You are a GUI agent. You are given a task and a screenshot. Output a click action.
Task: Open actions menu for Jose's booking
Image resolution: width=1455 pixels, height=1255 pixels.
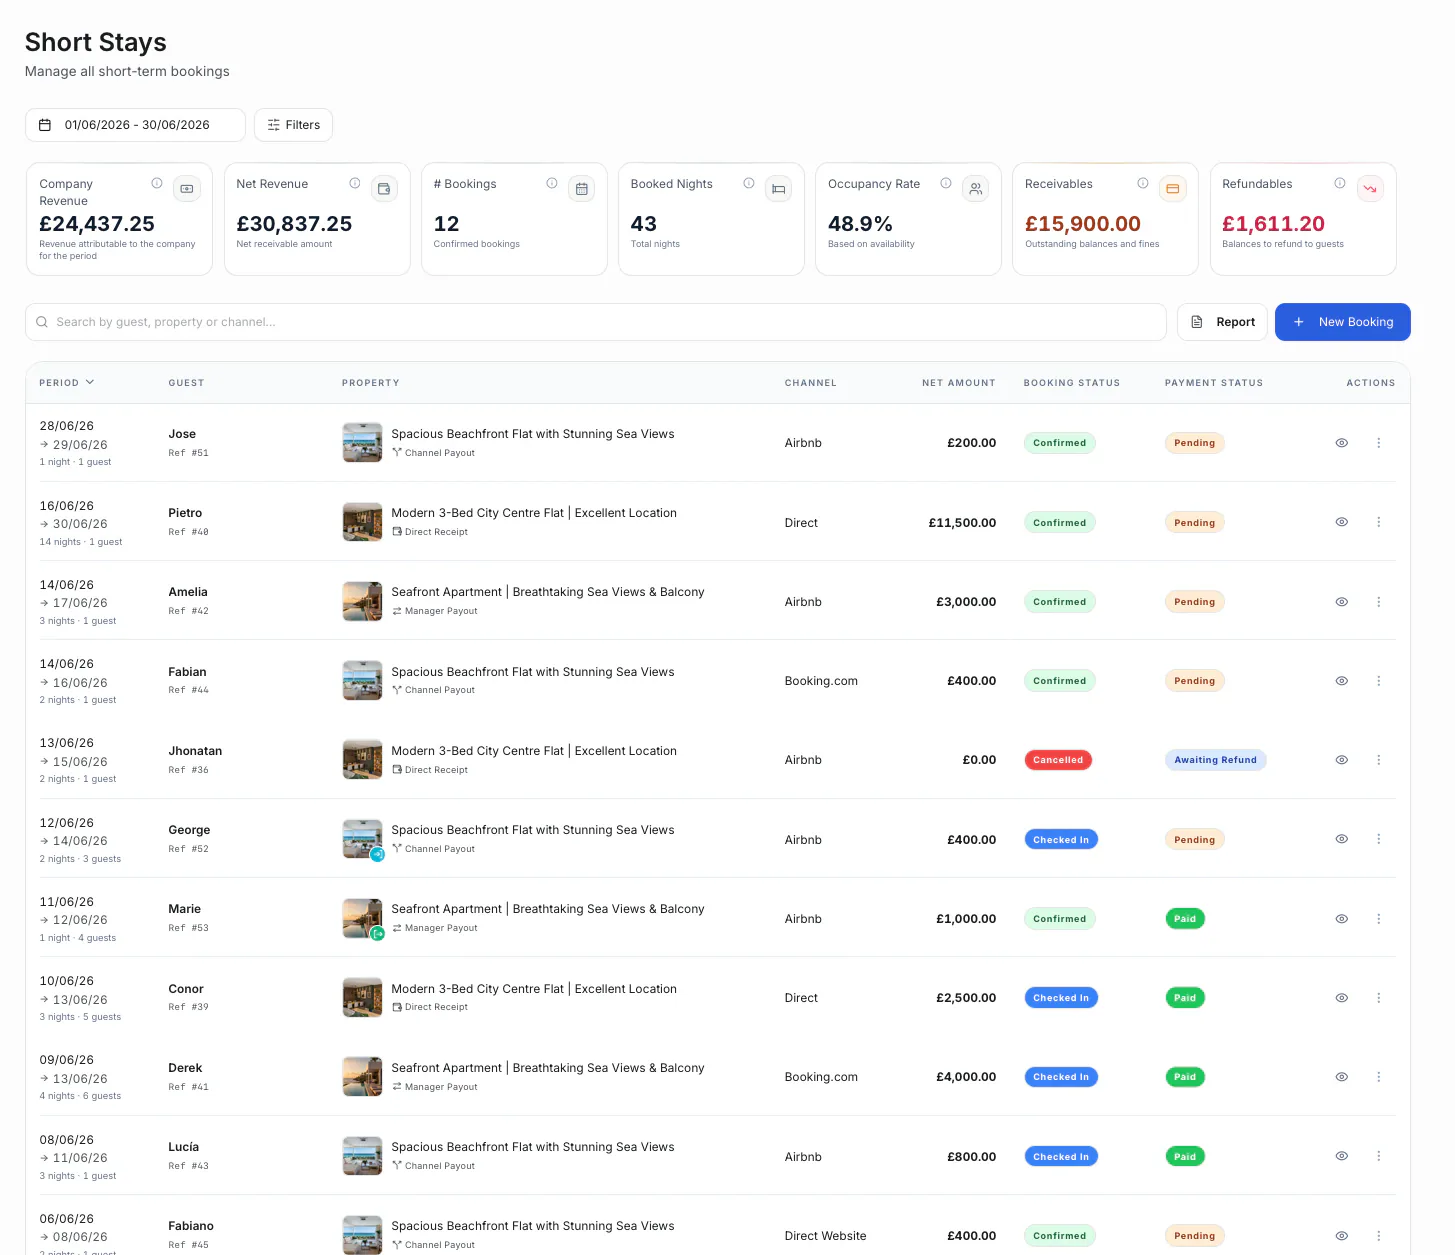click(x=1378, y=443)
